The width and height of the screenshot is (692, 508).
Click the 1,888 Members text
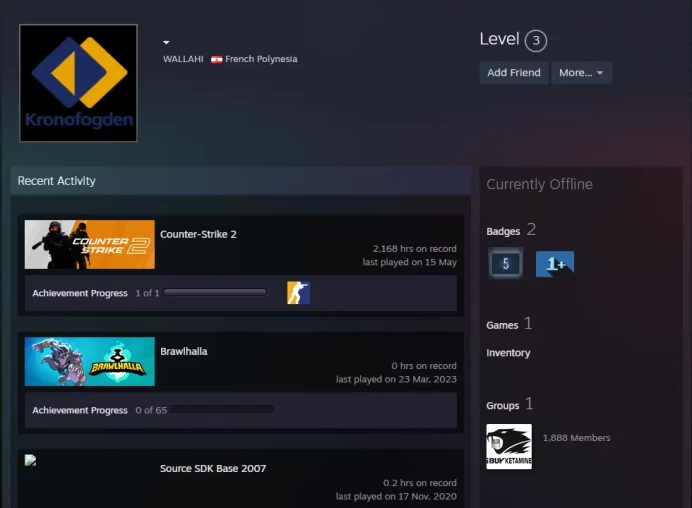coord(576,438)
